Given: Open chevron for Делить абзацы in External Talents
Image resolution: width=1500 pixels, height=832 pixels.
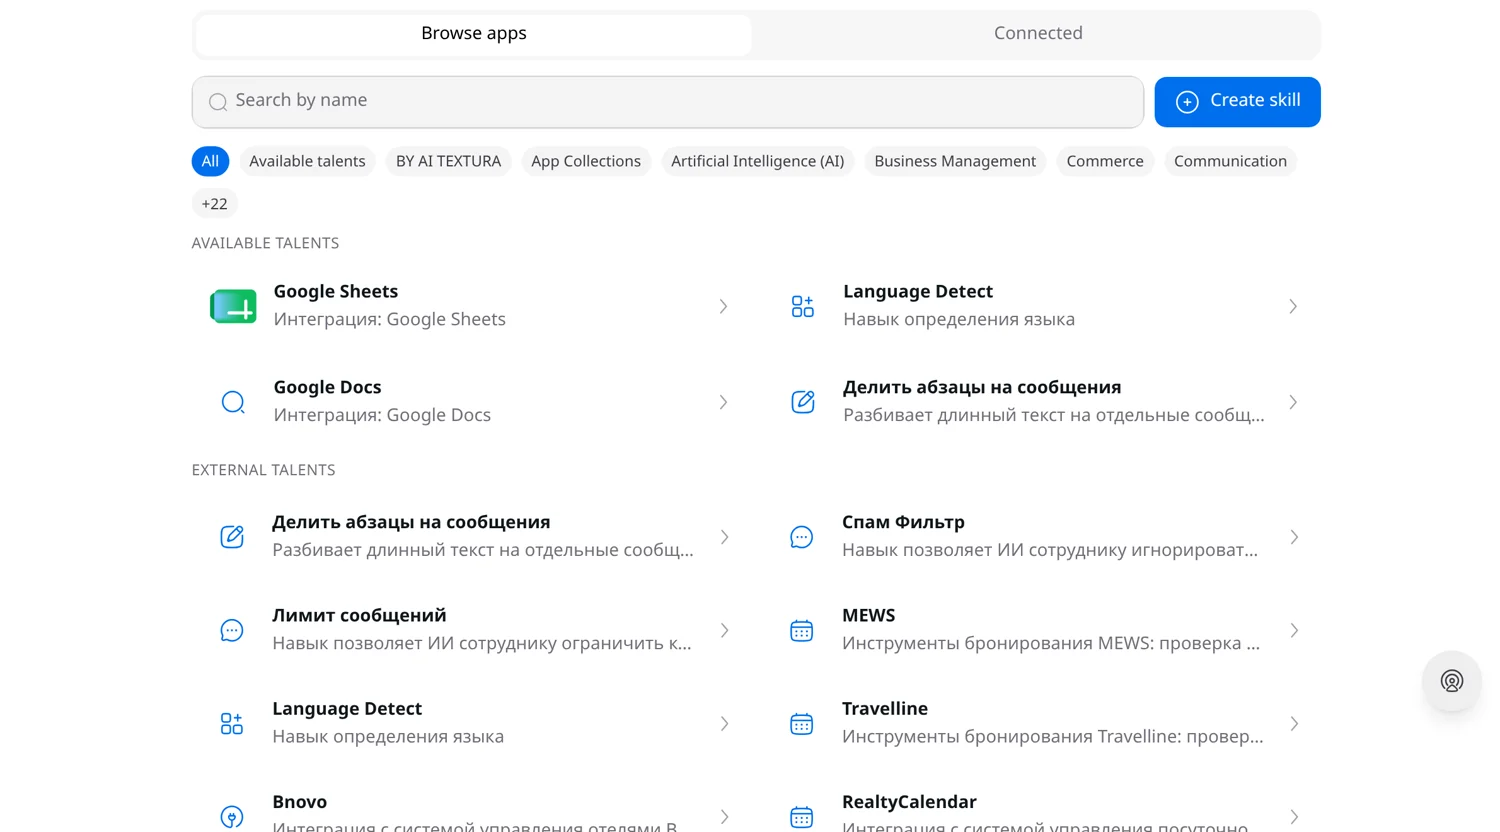Looking at the screenshot, I should [x=724, y=537].
